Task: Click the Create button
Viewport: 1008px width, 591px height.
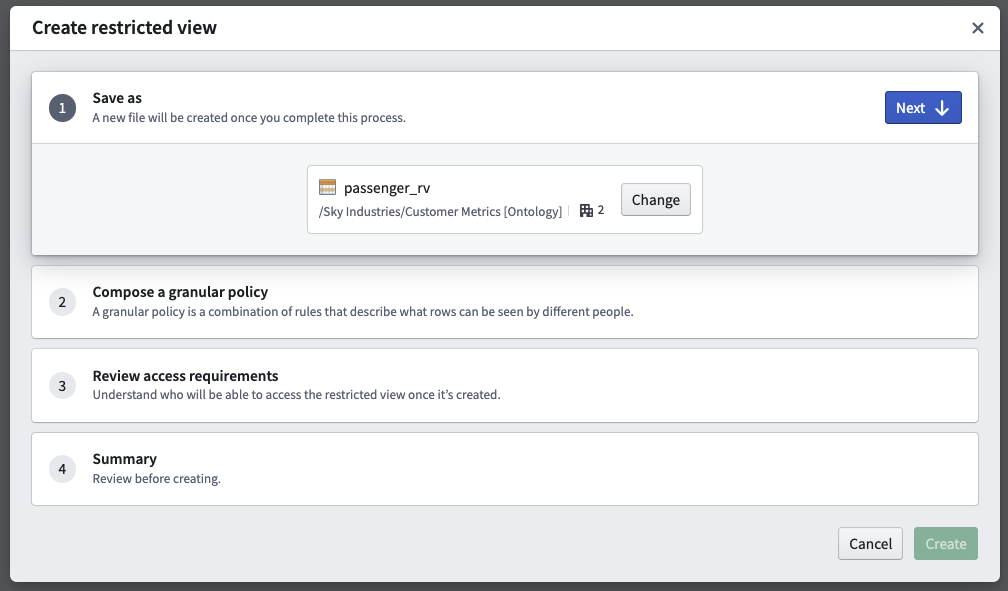Action: pos(946,543)
